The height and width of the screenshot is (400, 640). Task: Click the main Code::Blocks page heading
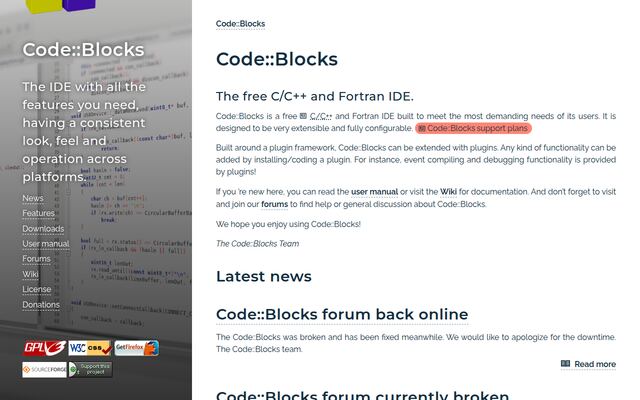click(x=277, y=59)
